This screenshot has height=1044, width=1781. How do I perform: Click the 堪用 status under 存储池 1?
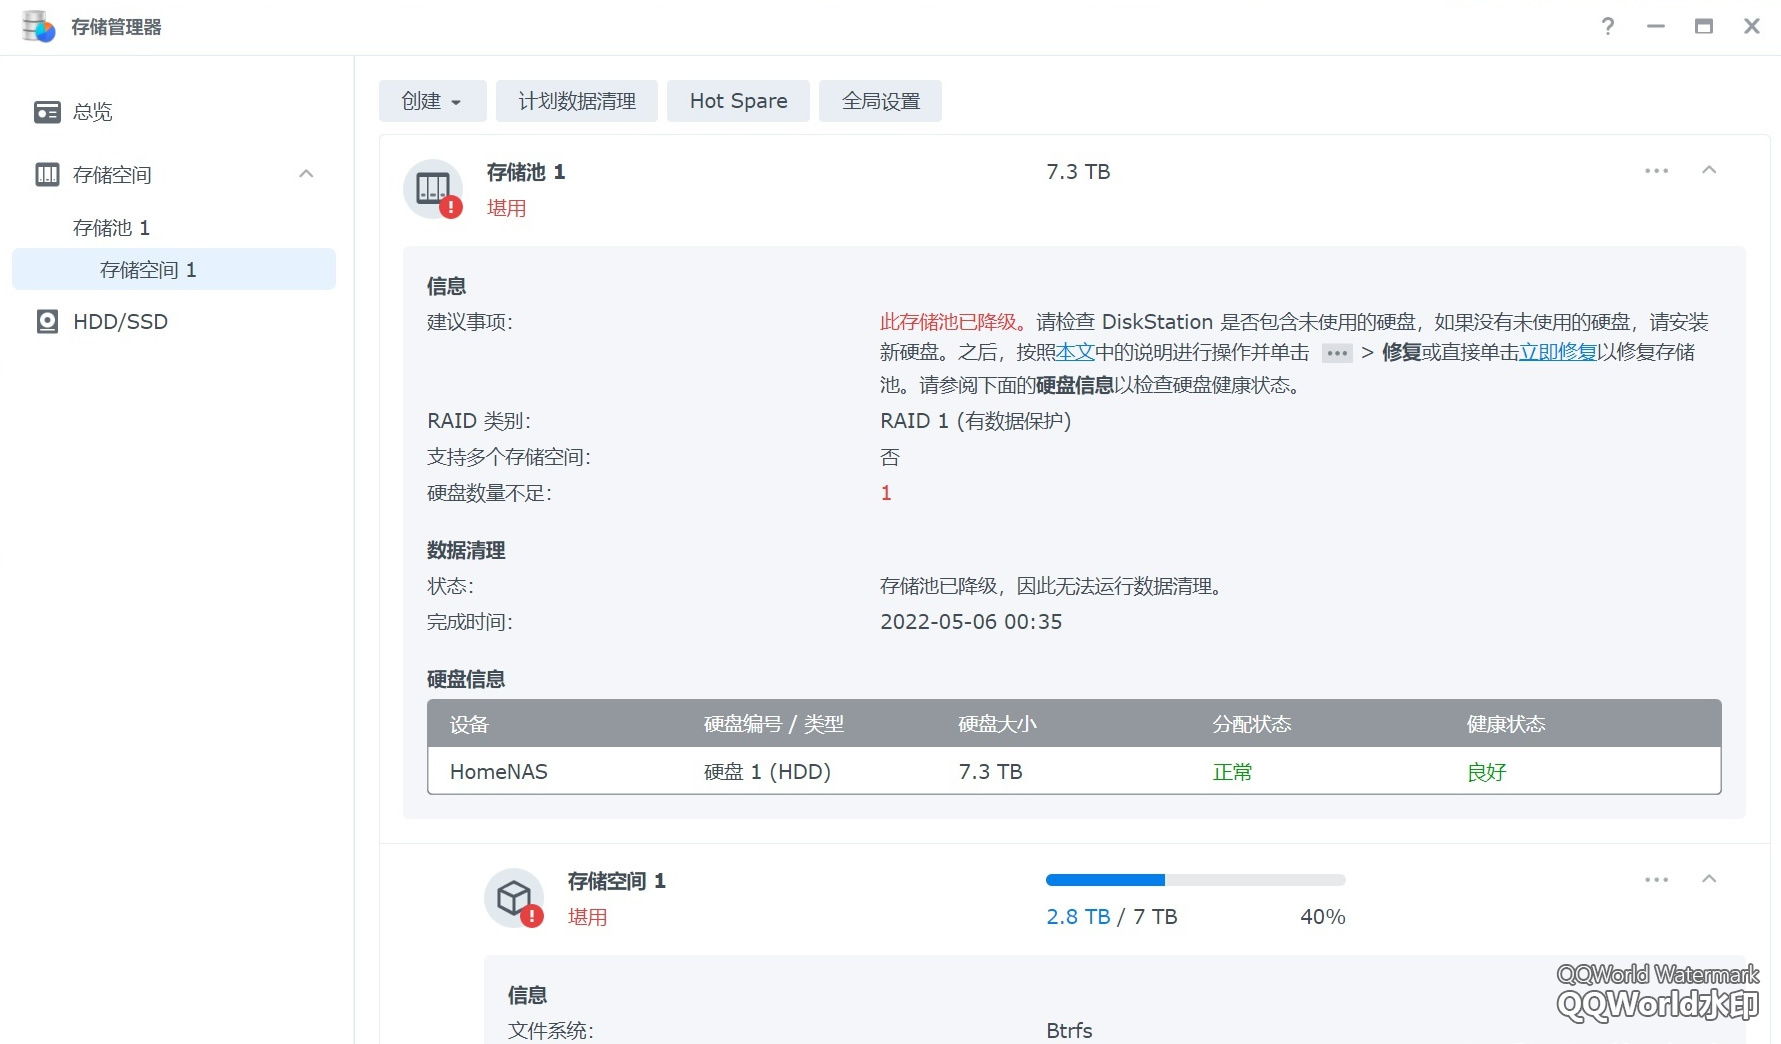click(x=506, y=208)
